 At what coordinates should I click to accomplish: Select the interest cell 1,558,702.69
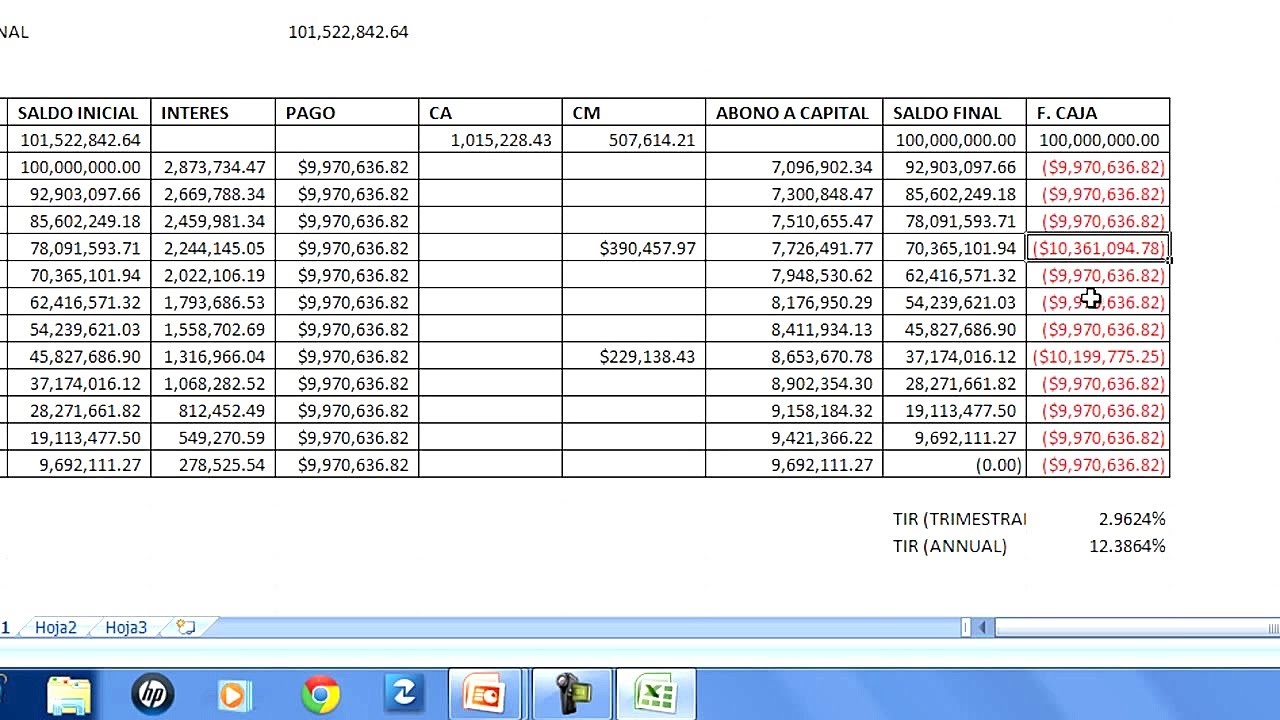click(213, 329)
